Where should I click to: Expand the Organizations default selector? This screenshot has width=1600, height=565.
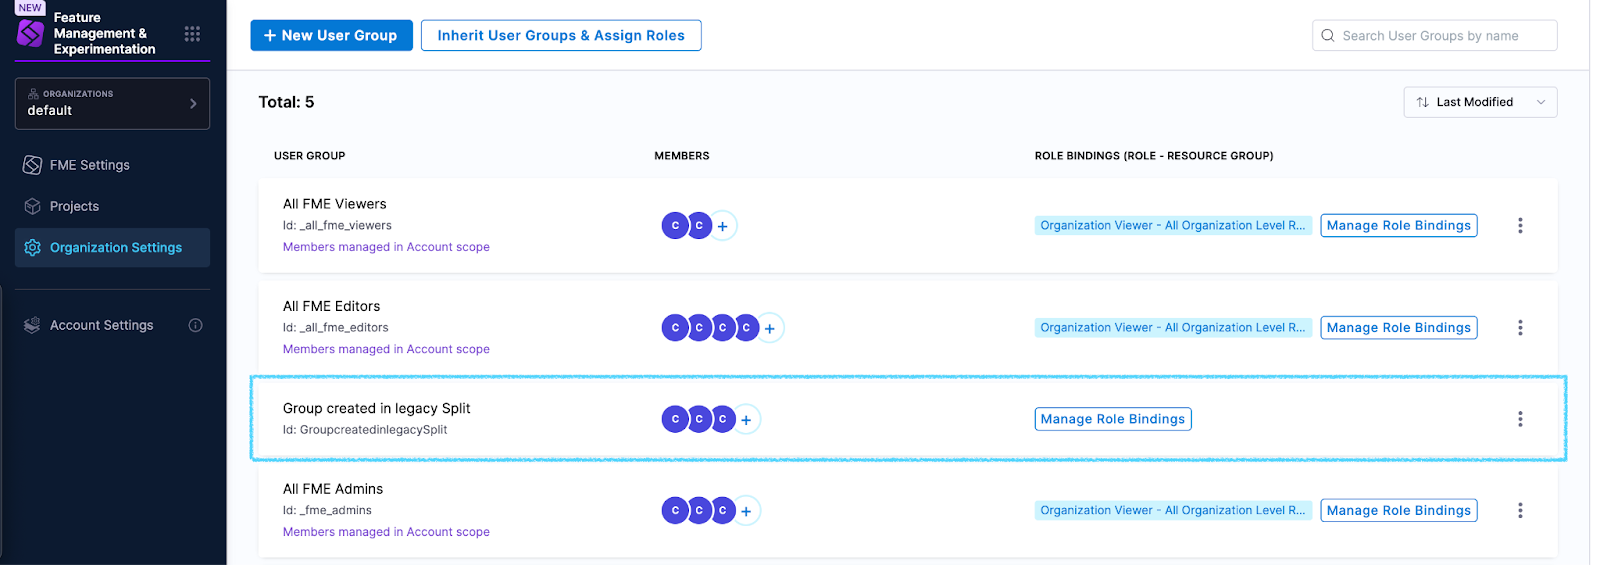pyautogui.click(x=112, y=103)
